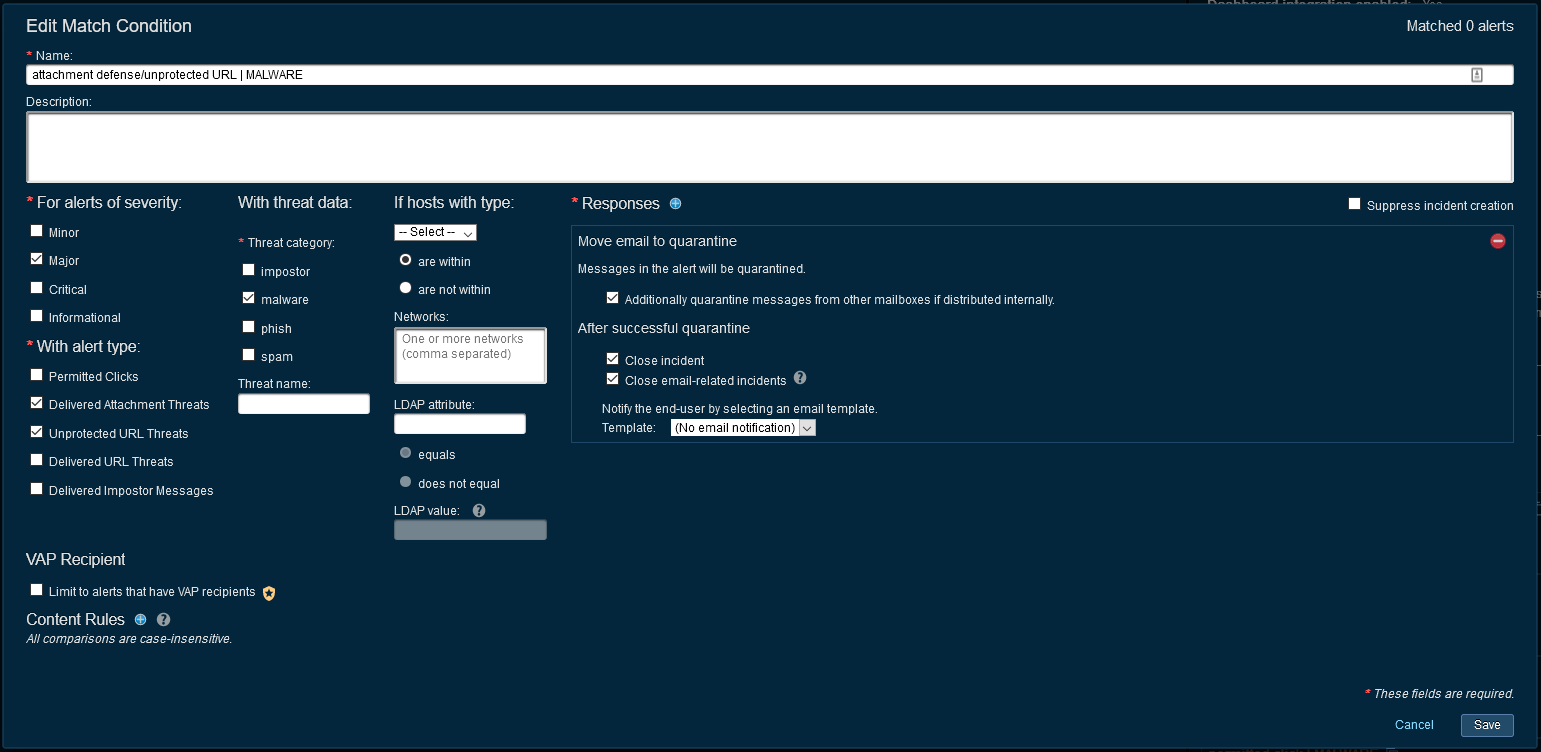Screen dimensions: 1541x752
Task: Select the 'are not within' radio option
Action: tap(405, 288)
